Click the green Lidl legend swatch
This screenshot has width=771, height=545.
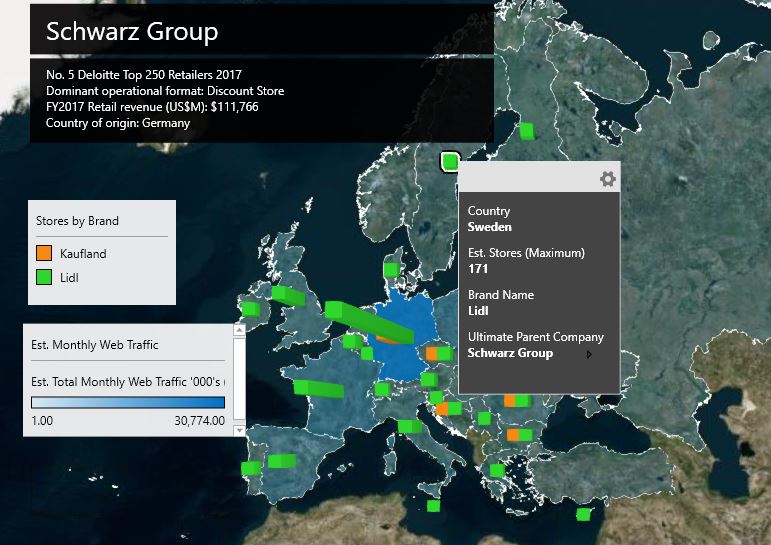coord(44,277)
